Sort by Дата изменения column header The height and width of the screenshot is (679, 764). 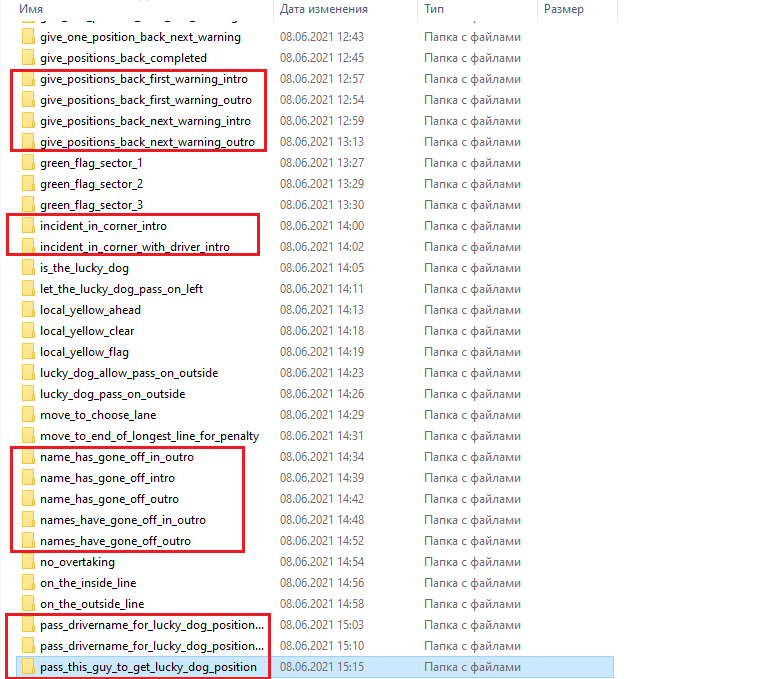(323, 9)
